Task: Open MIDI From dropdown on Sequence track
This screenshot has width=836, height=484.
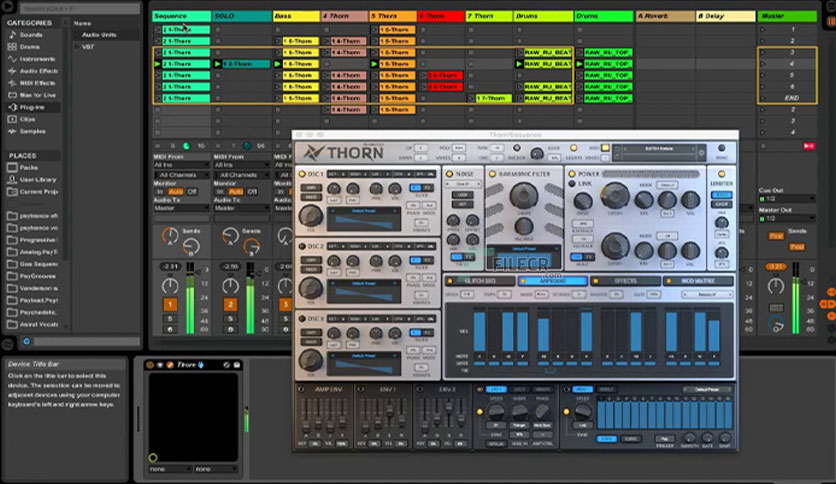Action: pyautogui.click(x=181, y=164)
